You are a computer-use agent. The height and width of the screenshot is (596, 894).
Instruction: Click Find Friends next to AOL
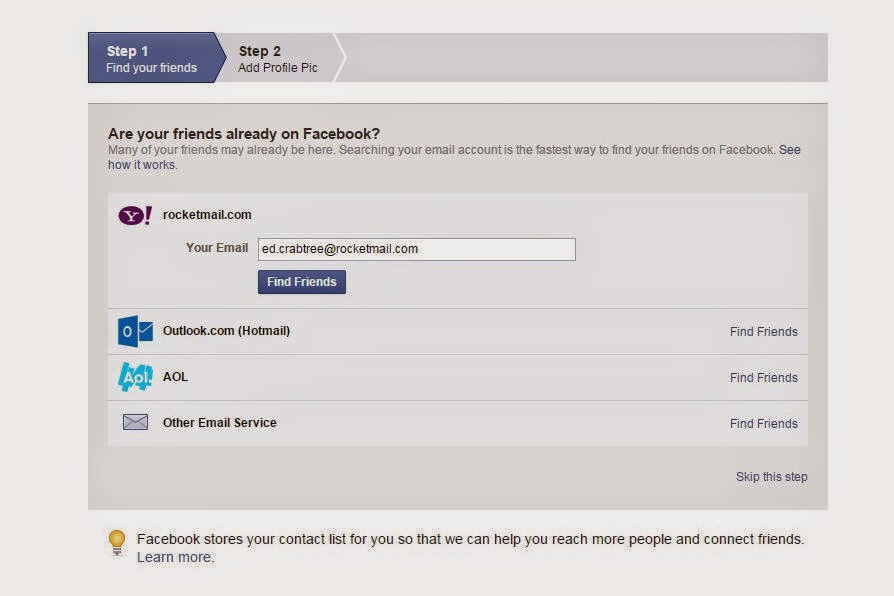click(x=763, y=377)
